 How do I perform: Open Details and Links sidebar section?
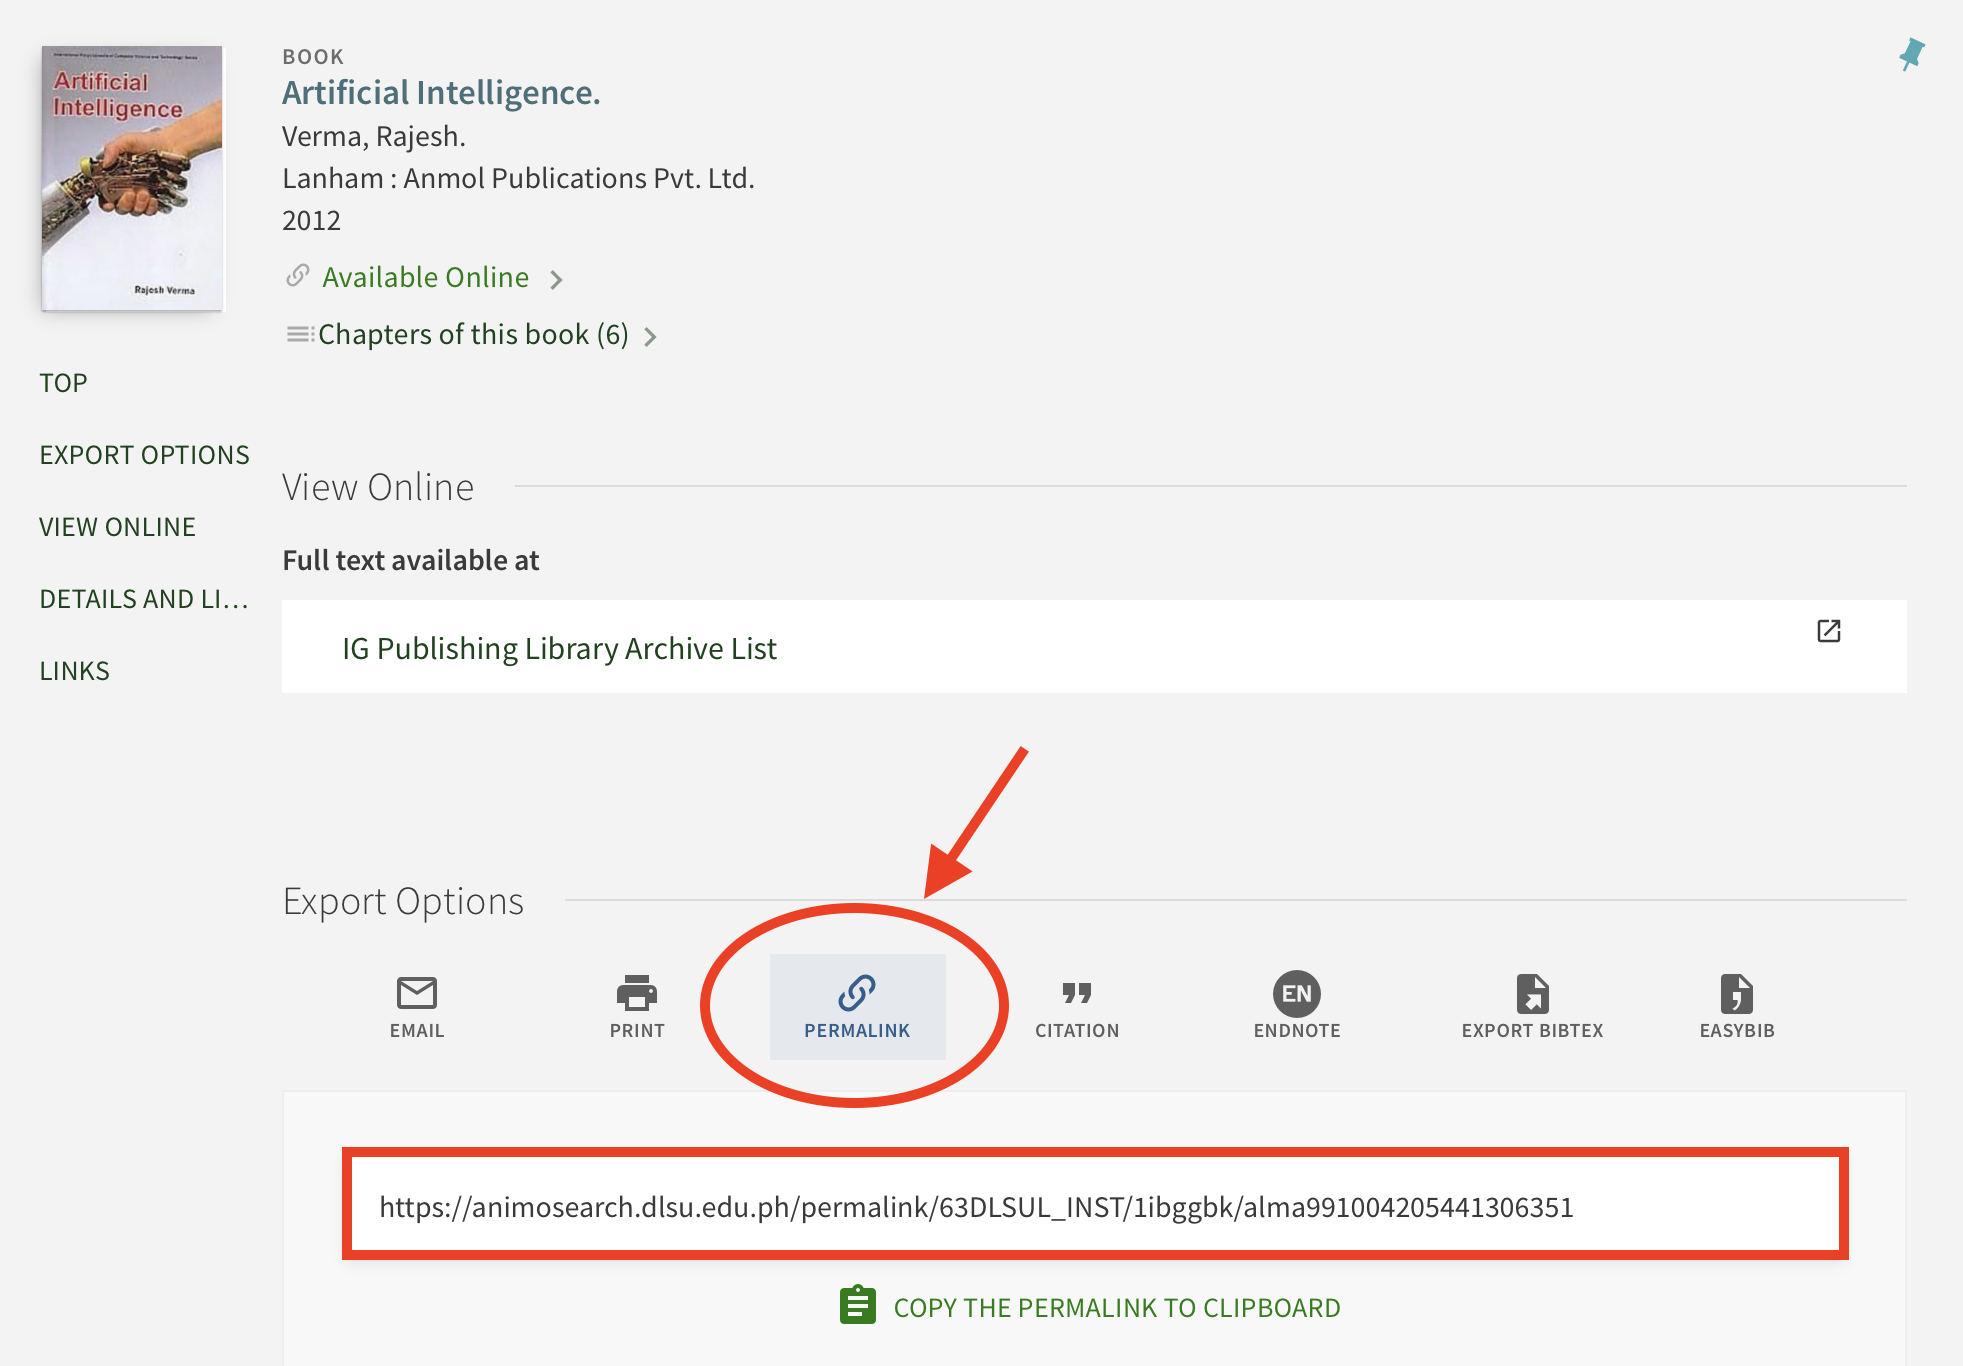point(143,599)
